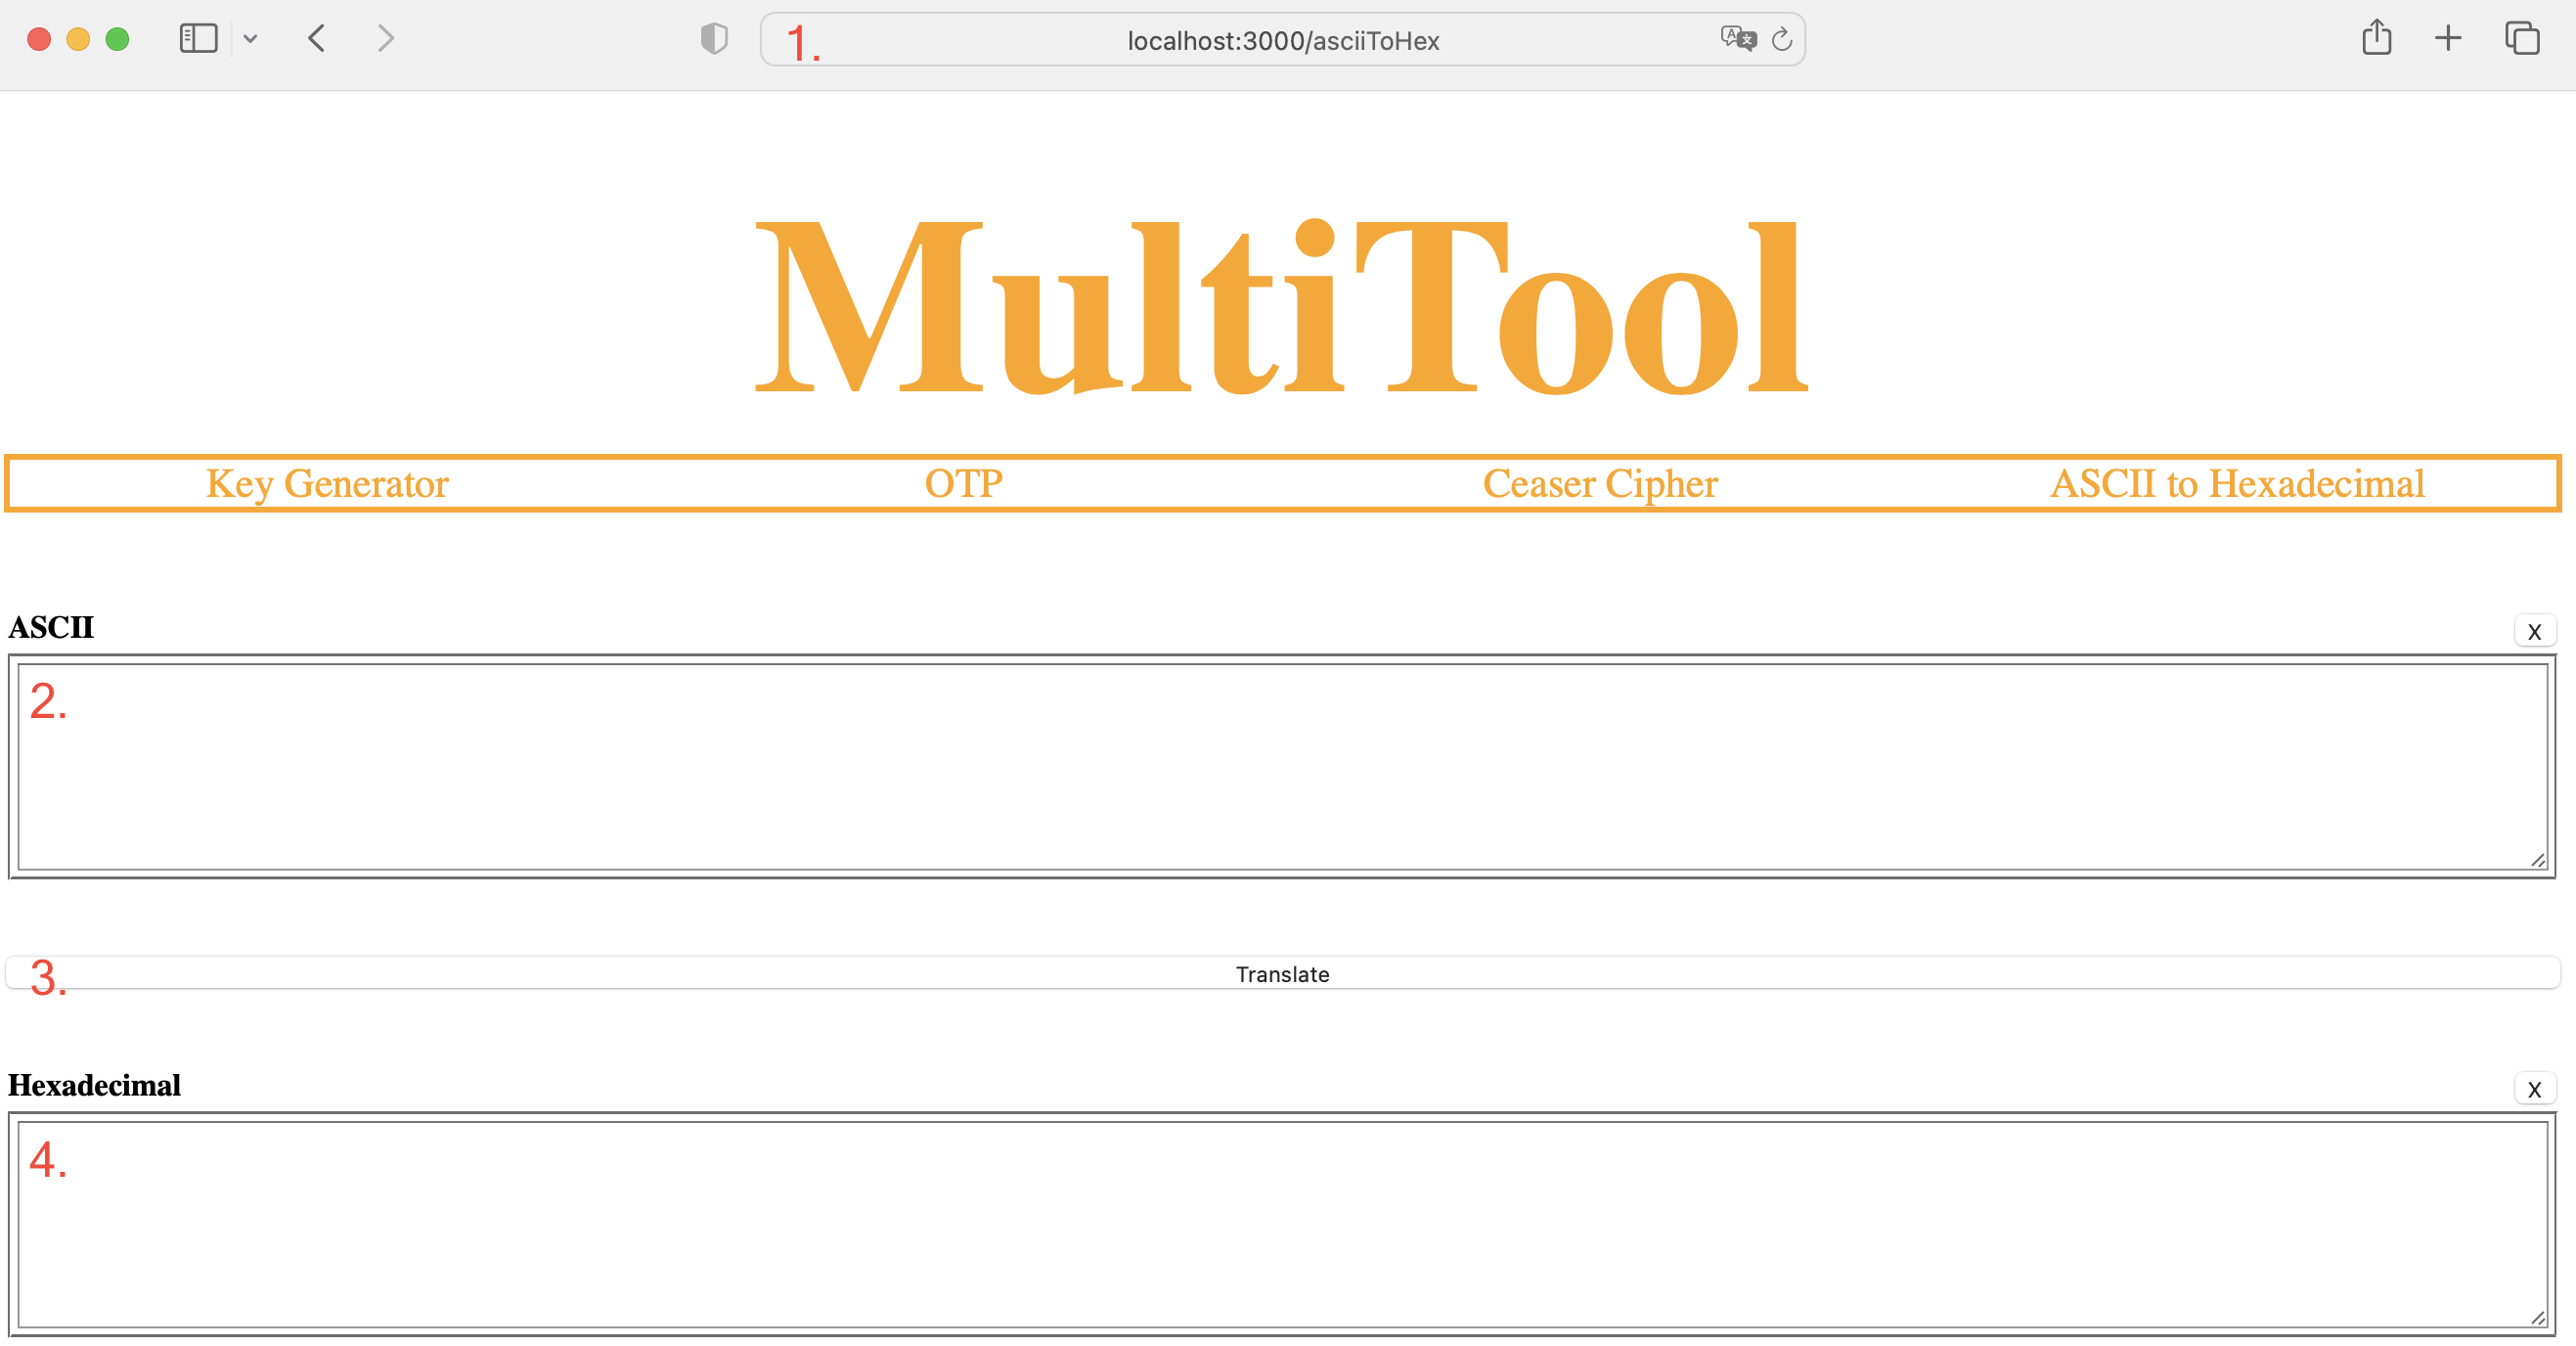Viewport: 2576px width, 1346px height.
Task: Clear the Hexadecimal field with its X button
Action: click(x=2534, y=1089)
